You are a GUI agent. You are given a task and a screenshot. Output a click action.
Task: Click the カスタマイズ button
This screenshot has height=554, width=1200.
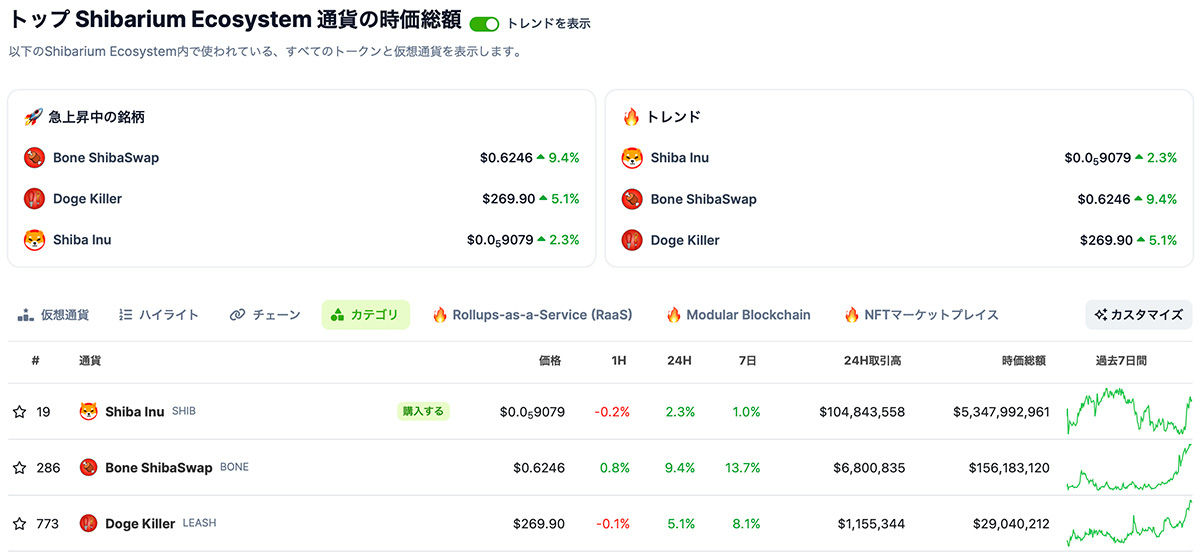(x=1139, y=315)
